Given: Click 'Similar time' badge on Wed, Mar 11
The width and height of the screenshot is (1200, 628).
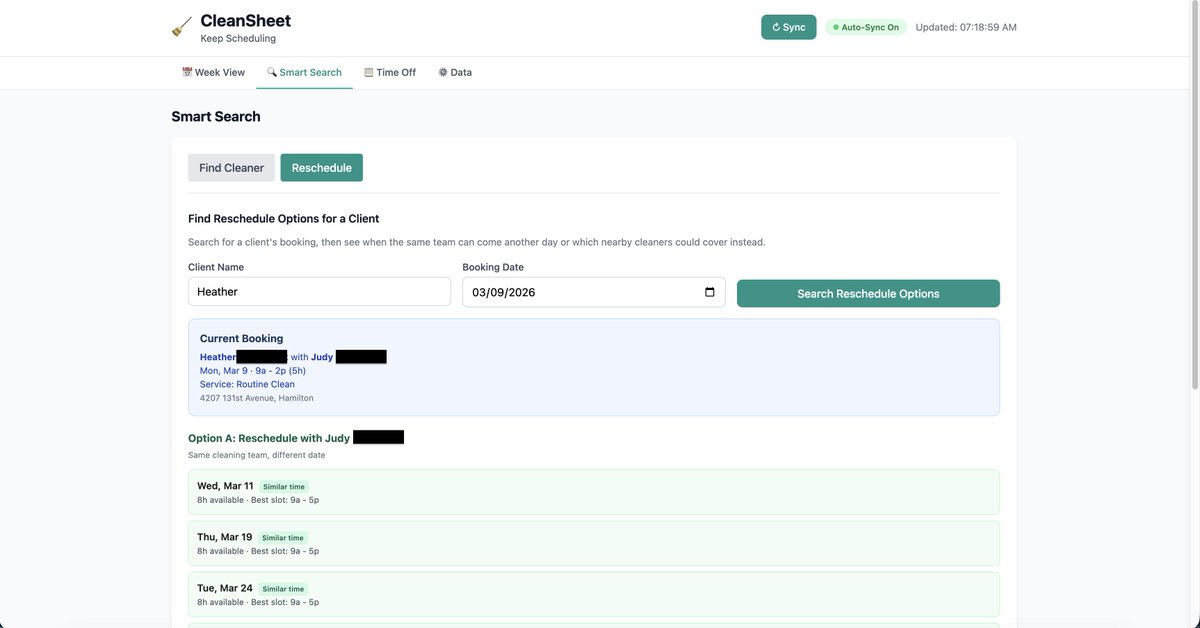Looking at the screenshot, I should tap(284, 487).
